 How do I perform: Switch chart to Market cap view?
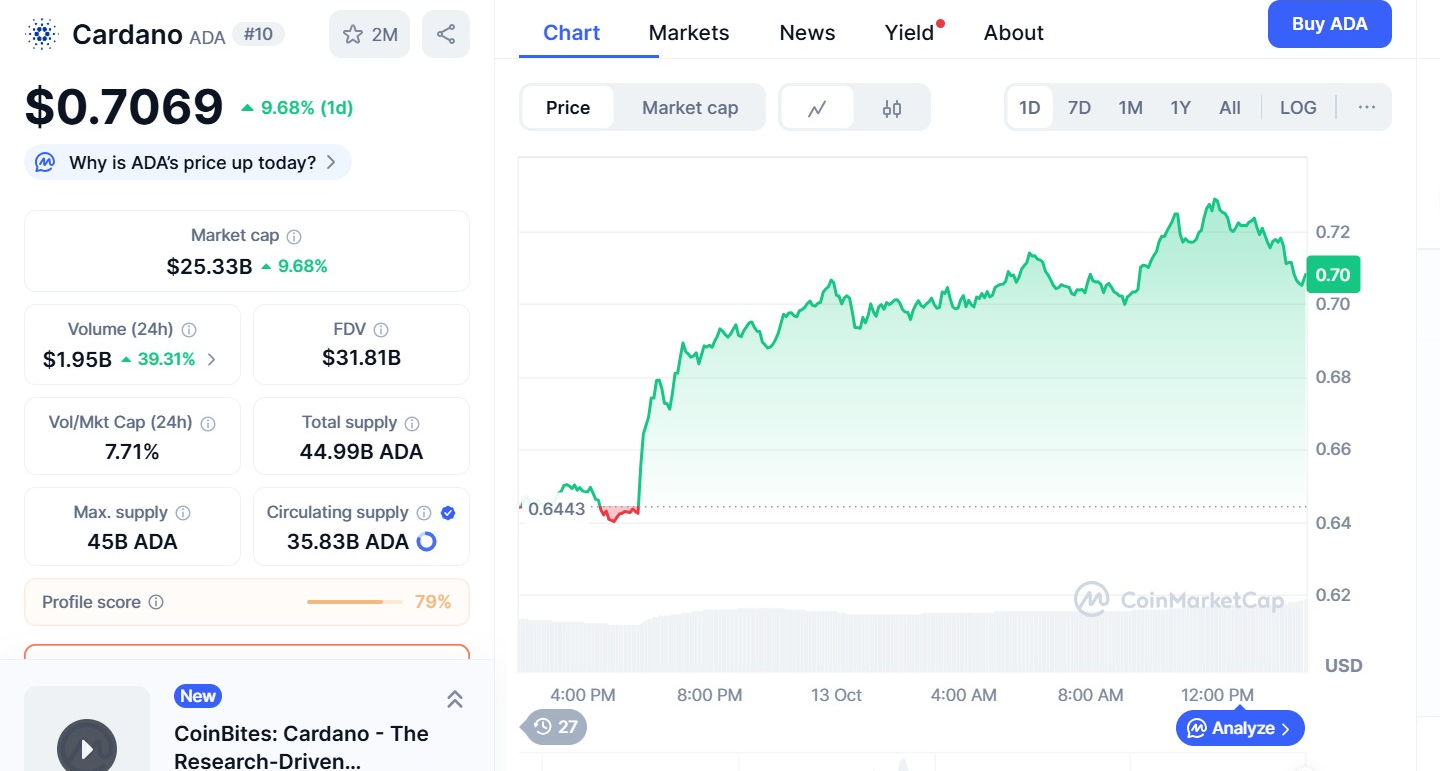click(x=690, y=108)
